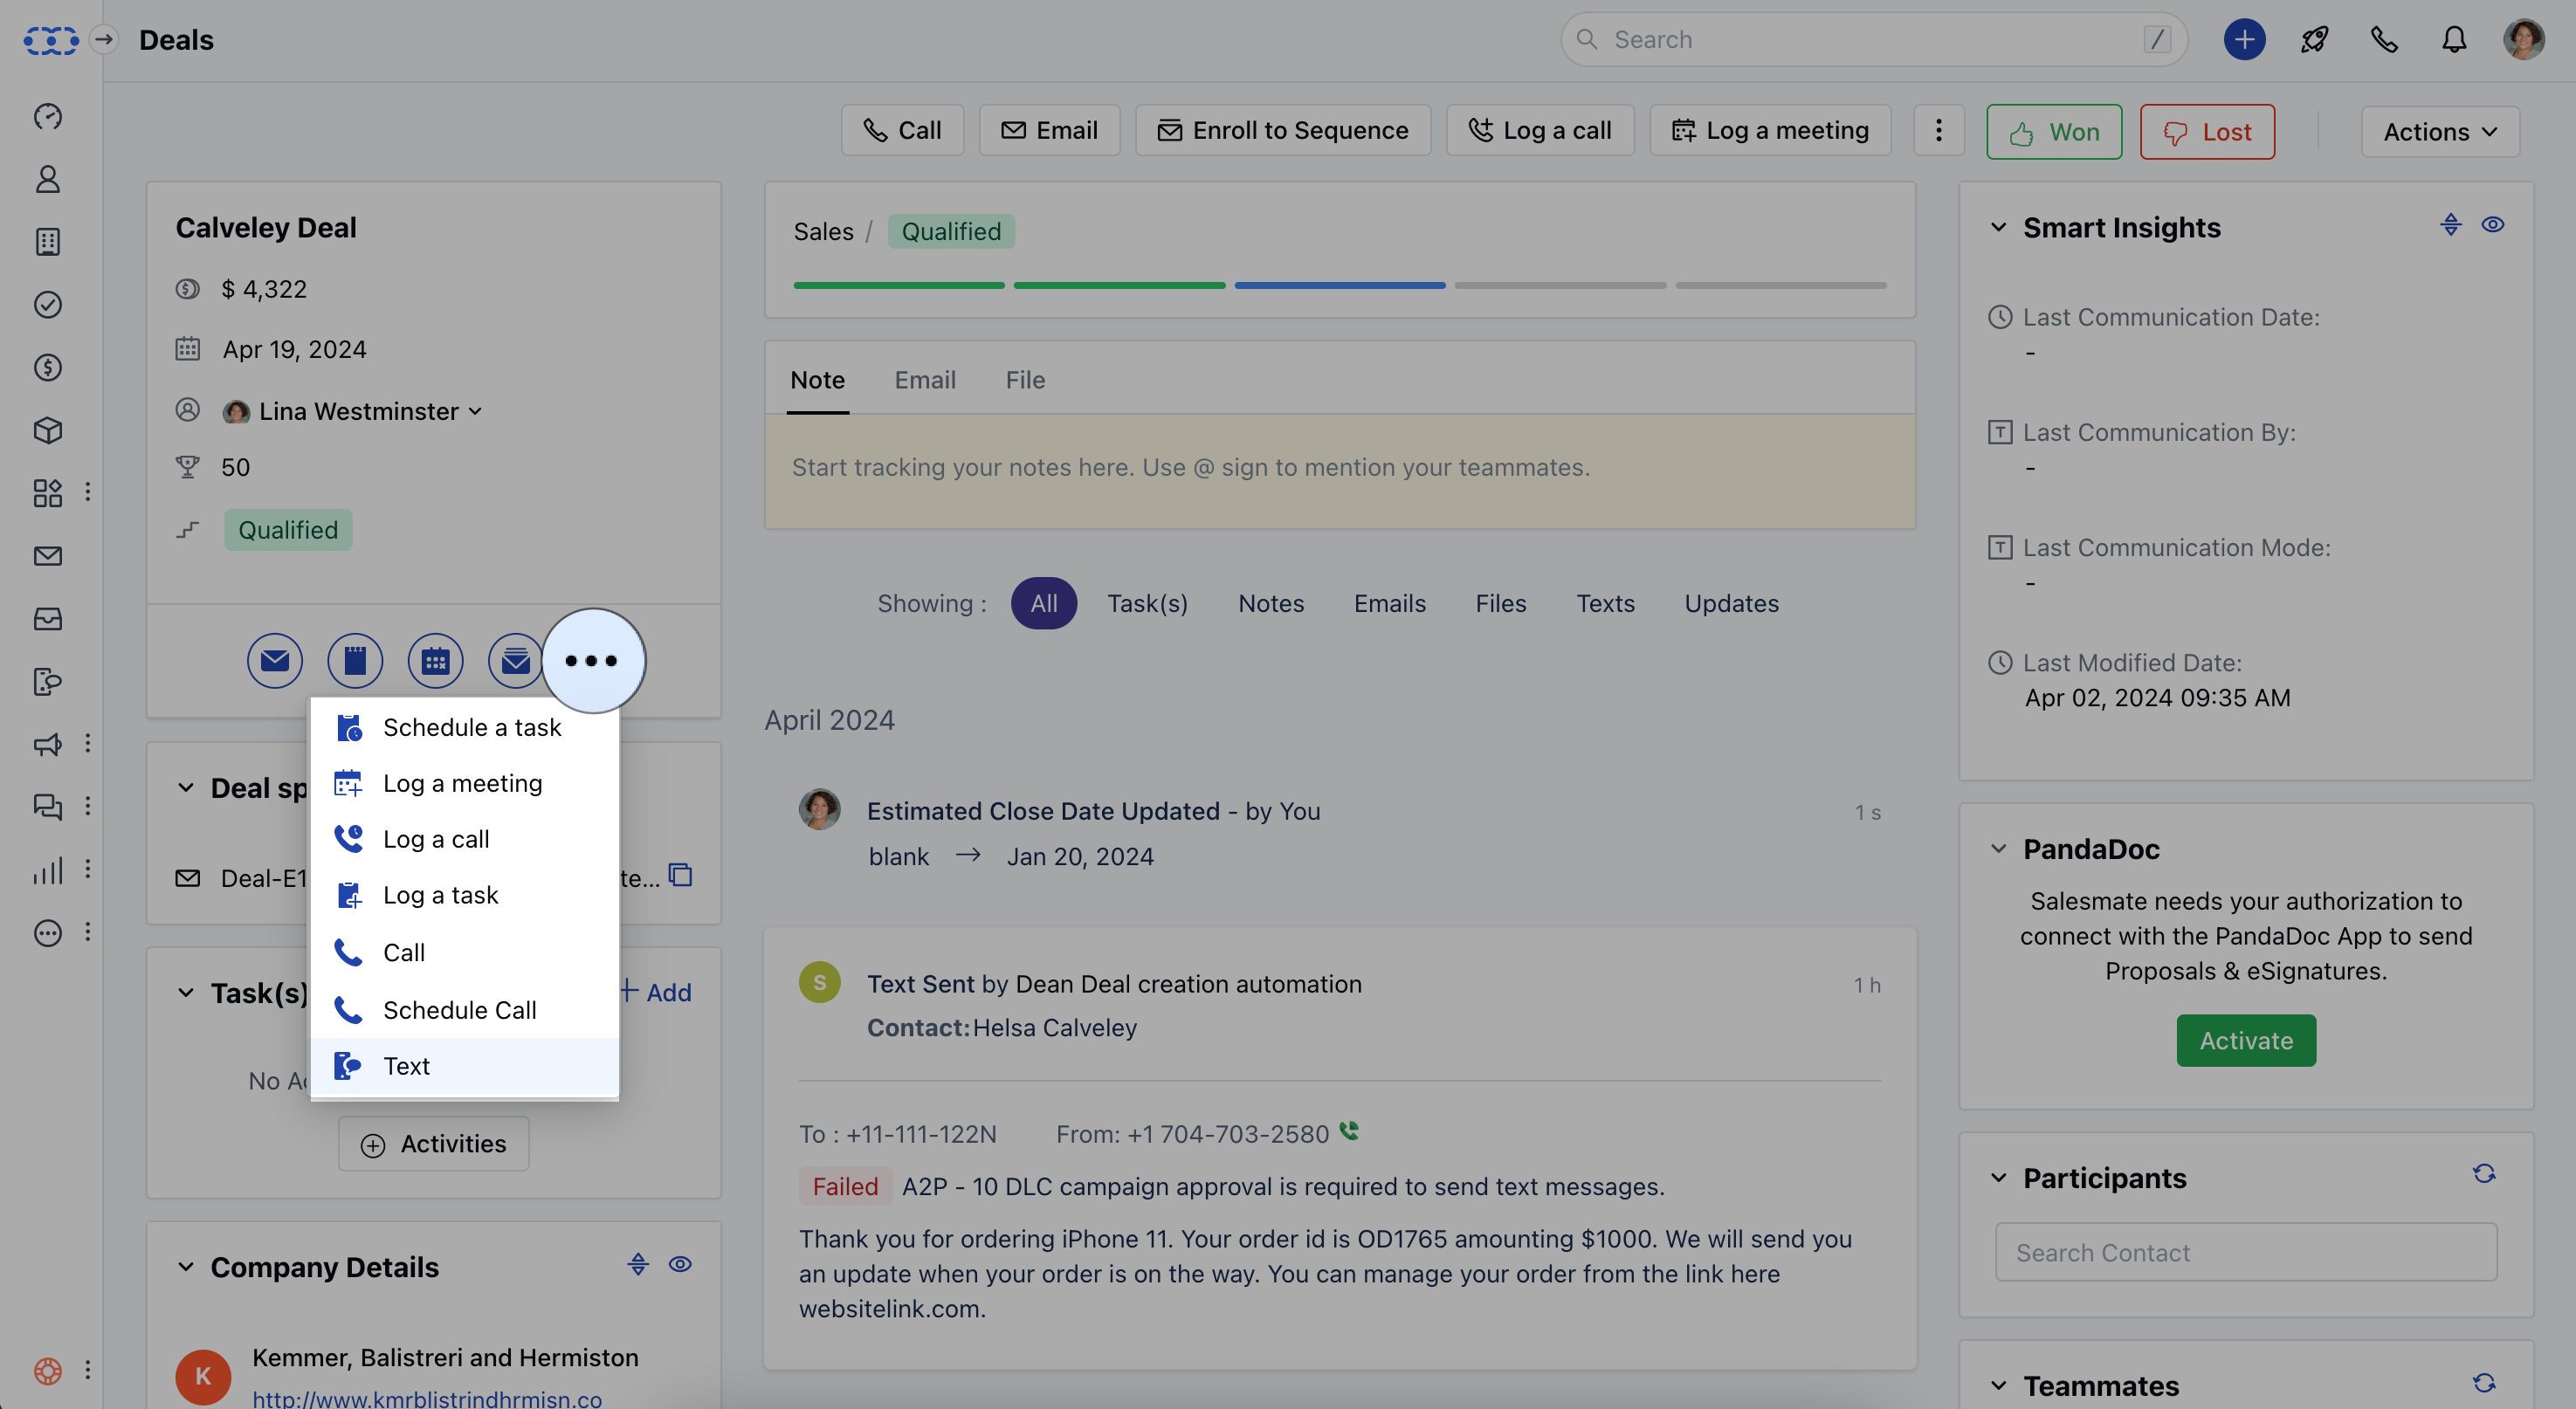Click the fourth pipeline stage bar
2576x1409 pixels.
click(1560, 286)
